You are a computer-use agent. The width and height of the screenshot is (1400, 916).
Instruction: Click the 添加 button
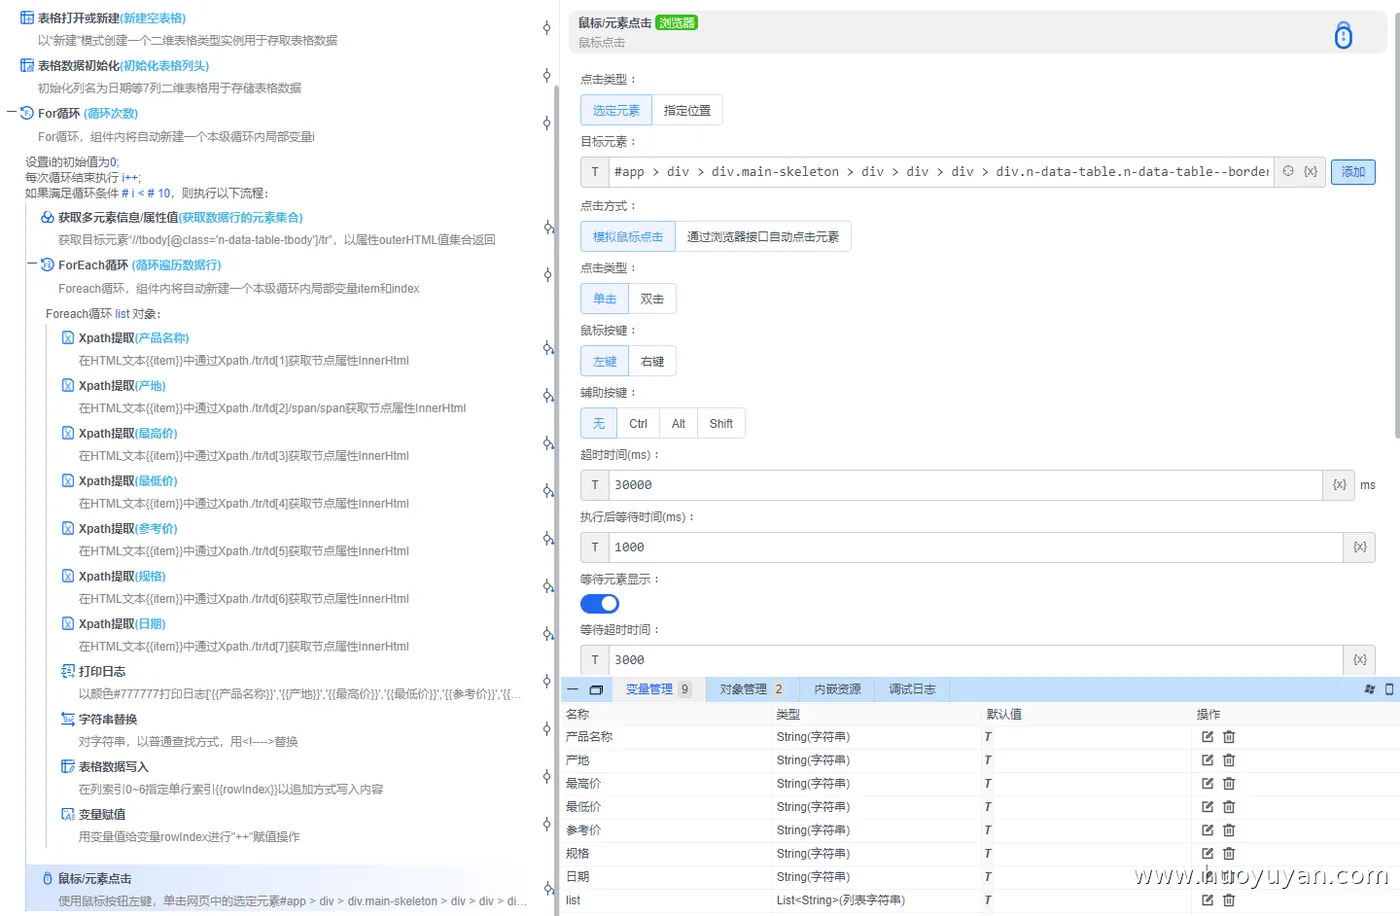[1353, 172]
